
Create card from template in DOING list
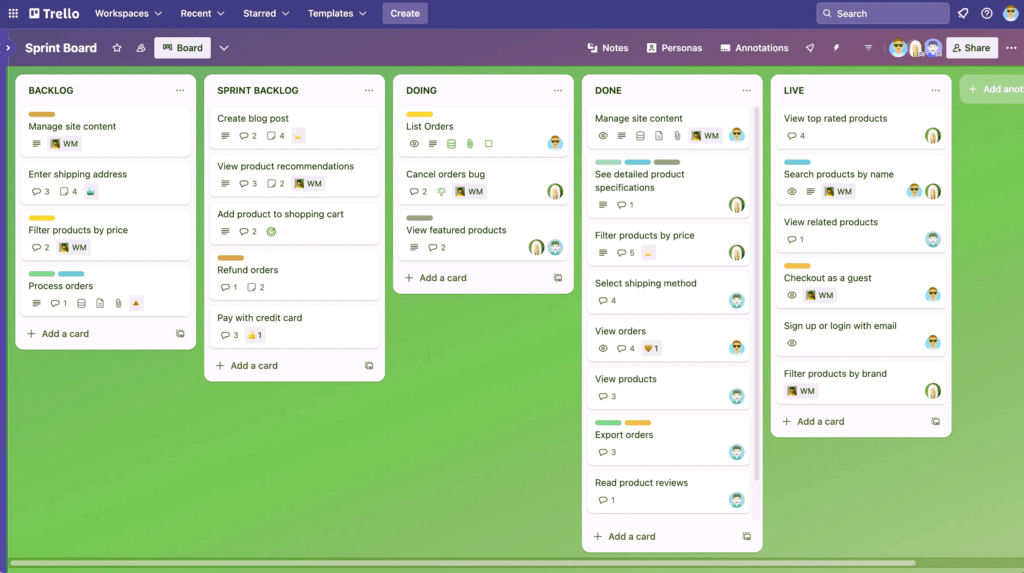click(558, 278)
